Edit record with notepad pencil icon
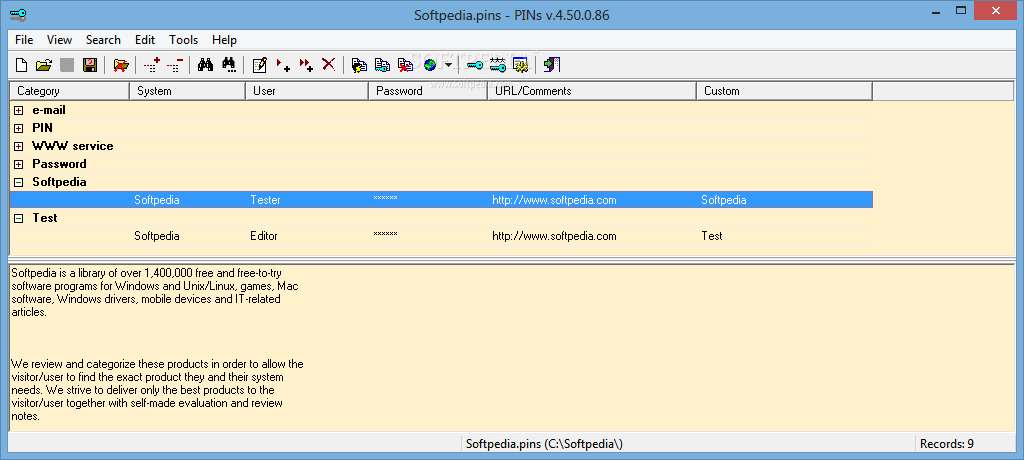This screenshot has width=1024, height=460. (x=259, y=65)
